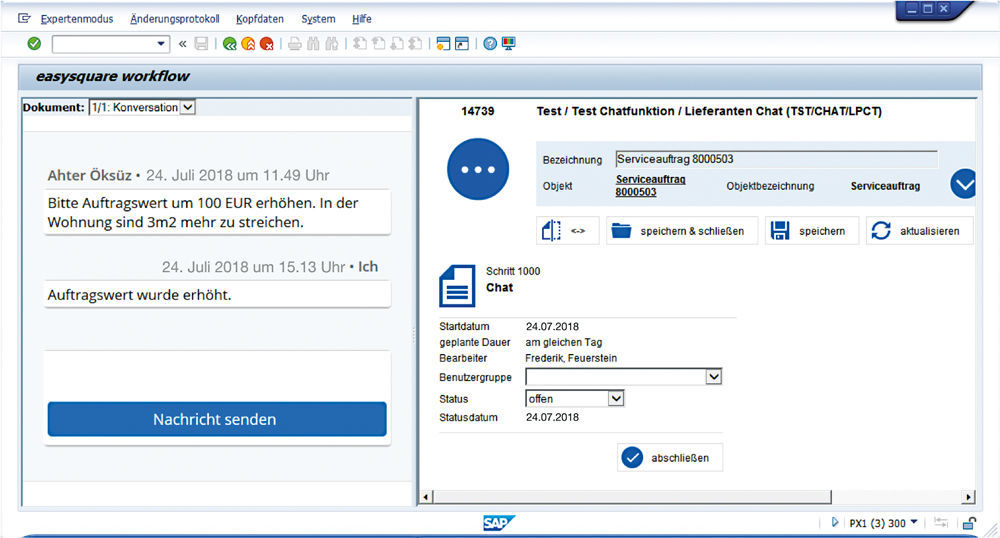This screenshot has height=538, width=1000.
Task: Click the Bezeichnung text field
Action: (x=775, y=159)
